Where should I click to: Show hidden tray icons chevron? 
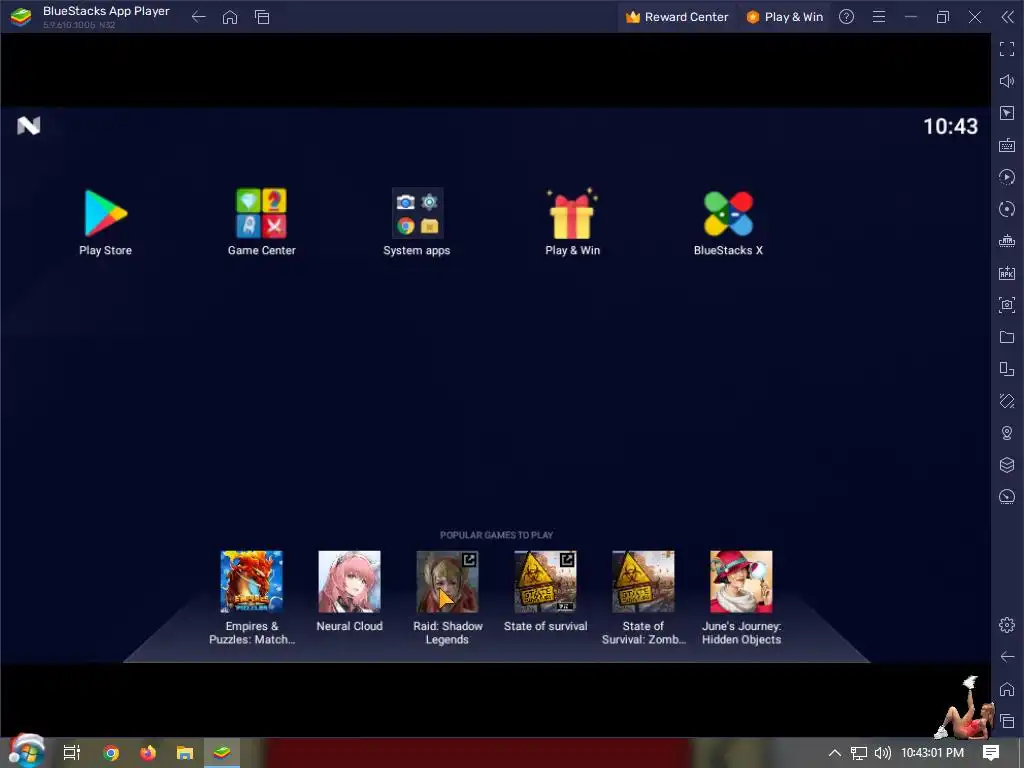[x=835, y=753]
